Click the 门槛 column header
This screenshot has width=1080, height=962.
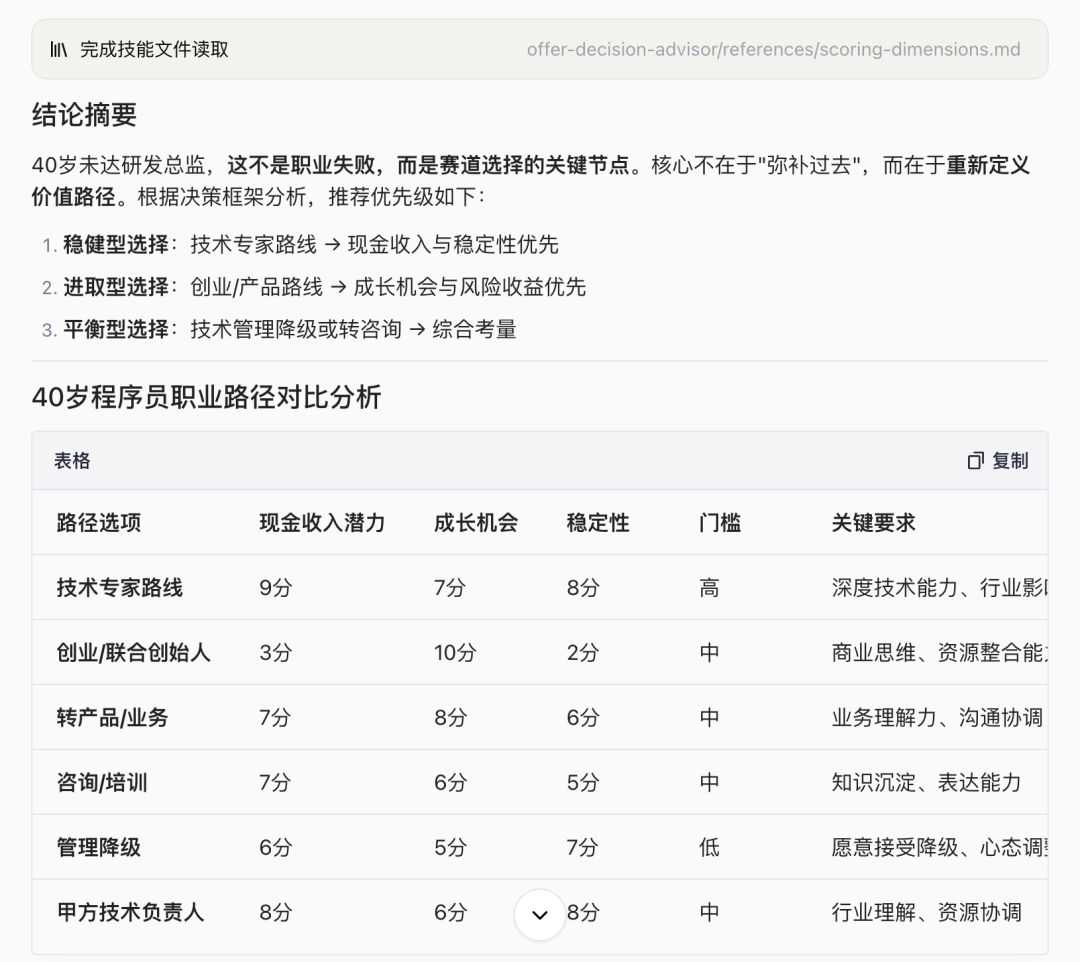(x=720, y=523)
